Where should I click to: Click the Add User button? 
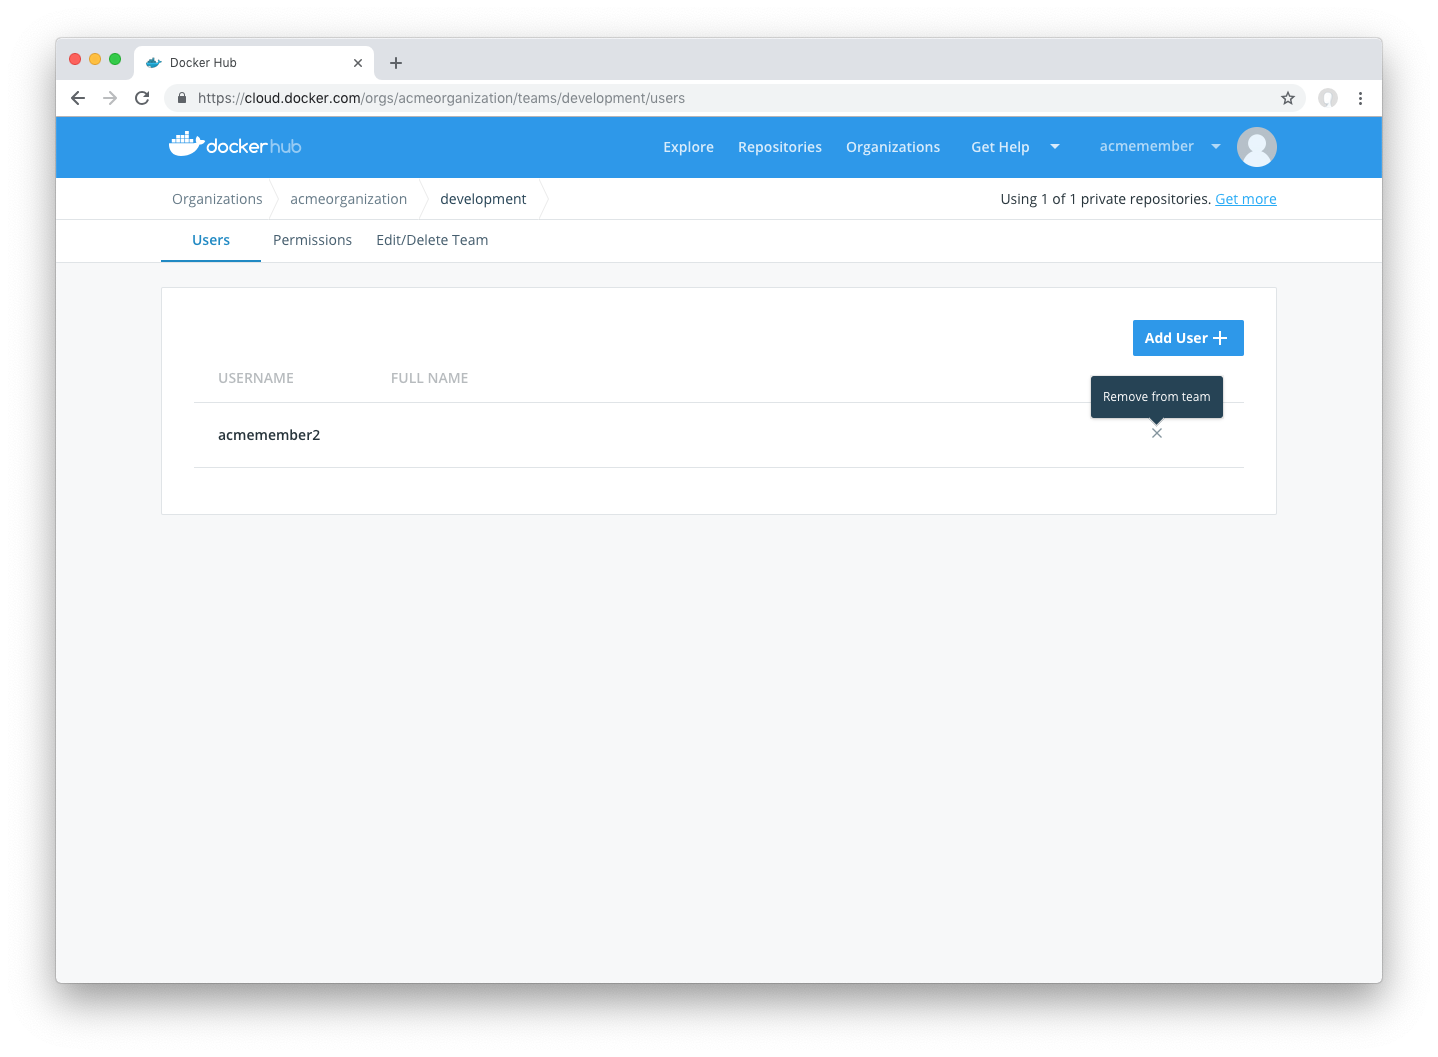point(1187,338)
